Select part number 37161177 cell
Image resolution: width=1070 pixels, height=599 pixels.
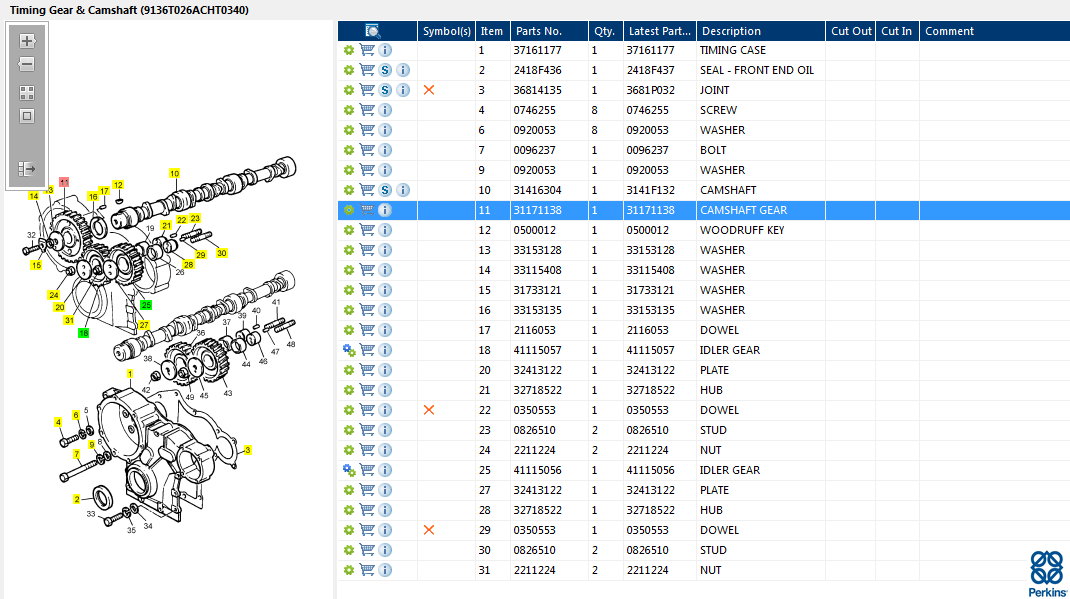[537, 50]
